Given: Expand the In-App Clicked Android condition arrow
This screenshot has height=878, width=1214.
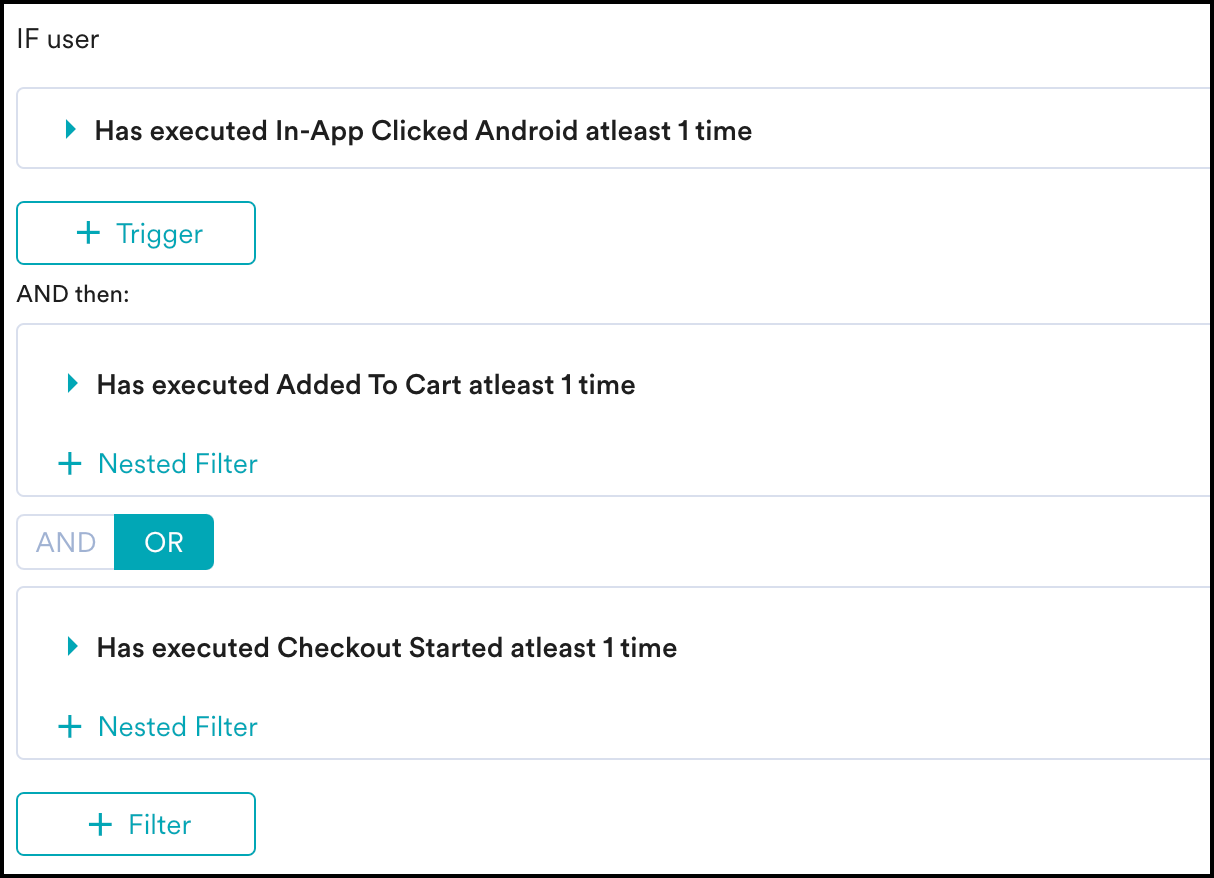Looking at the screenshot, I should coord(70,129).
